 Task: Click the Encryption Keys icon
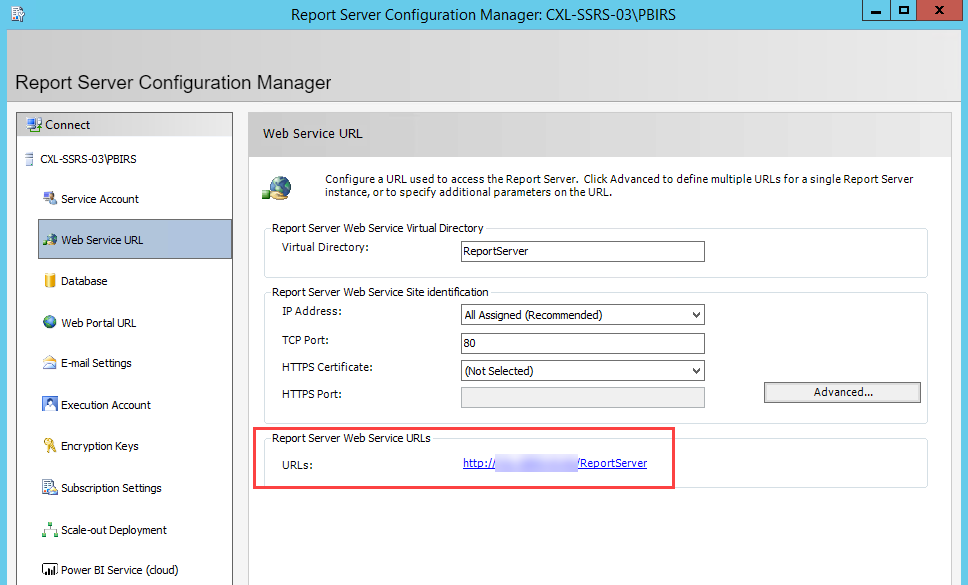50,446
